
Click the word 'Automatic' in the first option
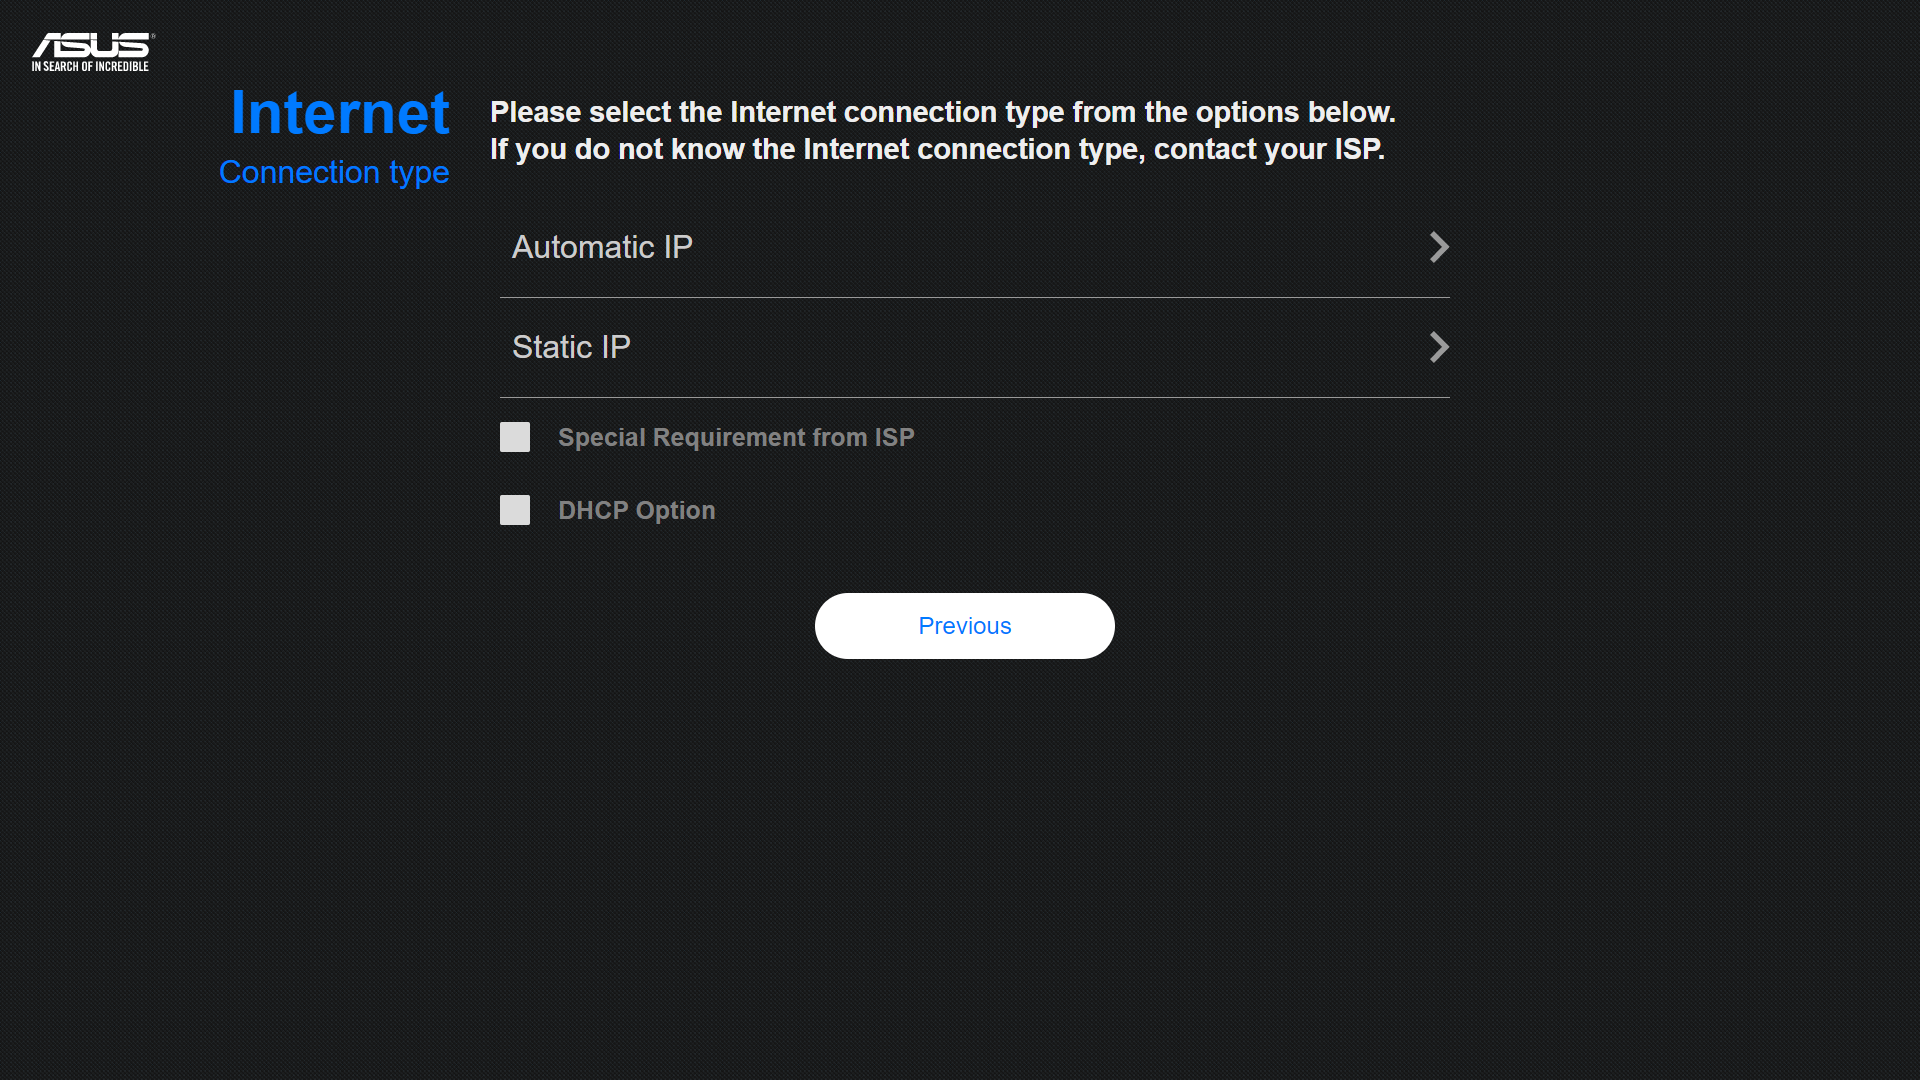(x=583, y=247)
